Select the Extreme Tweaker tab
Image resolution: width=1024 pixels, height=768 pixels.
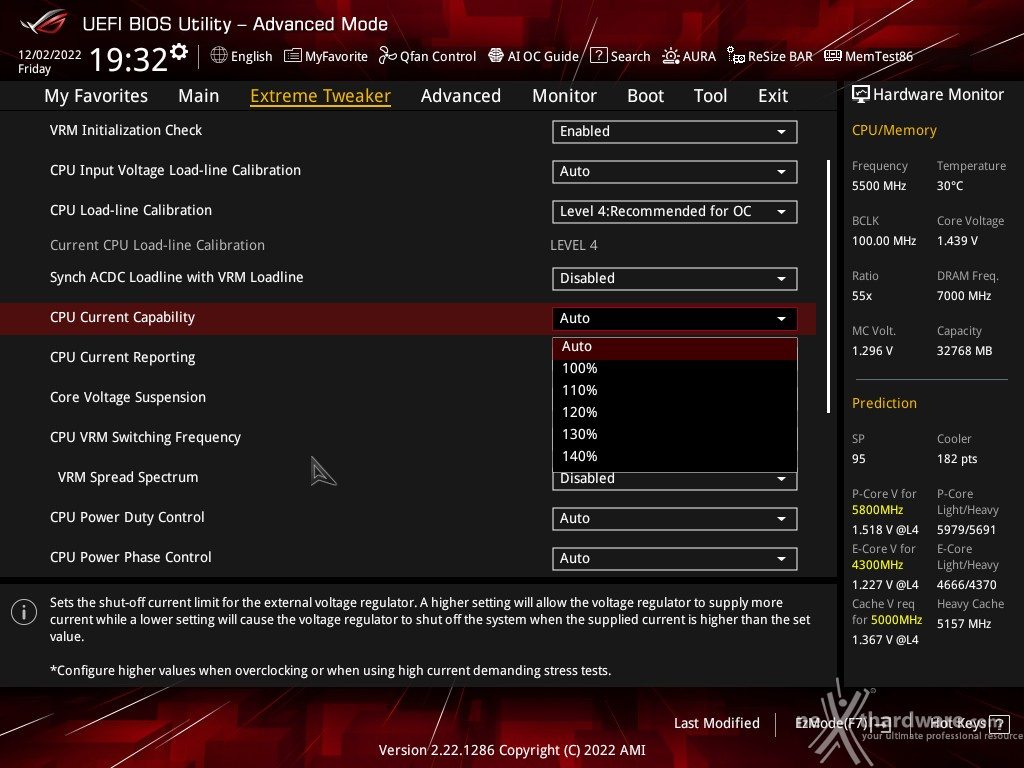(x=321, y=96)
